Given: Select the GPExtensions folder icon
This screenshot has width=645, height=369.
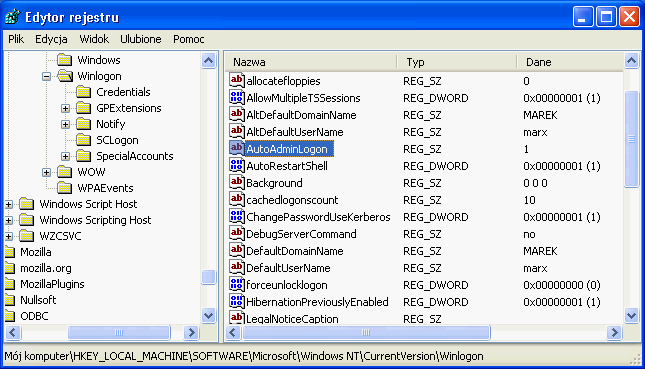Looking at the screenshot, I should [x=84, y=108].
